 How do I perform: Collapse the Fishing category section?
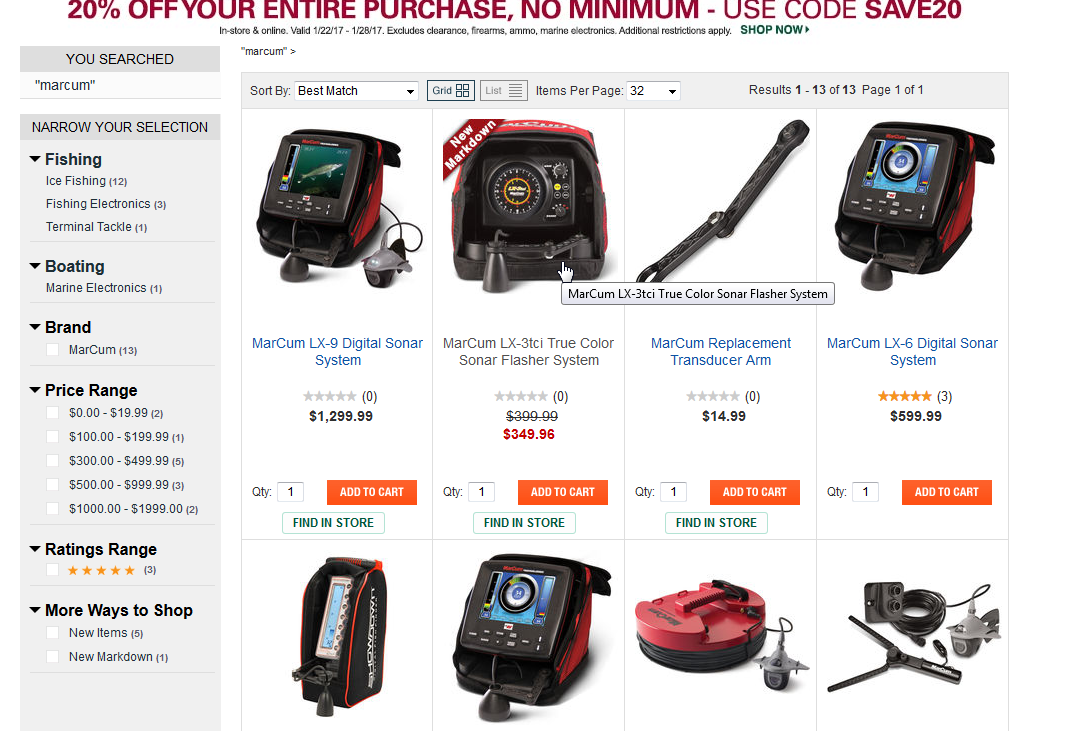[x=35, y=159]
